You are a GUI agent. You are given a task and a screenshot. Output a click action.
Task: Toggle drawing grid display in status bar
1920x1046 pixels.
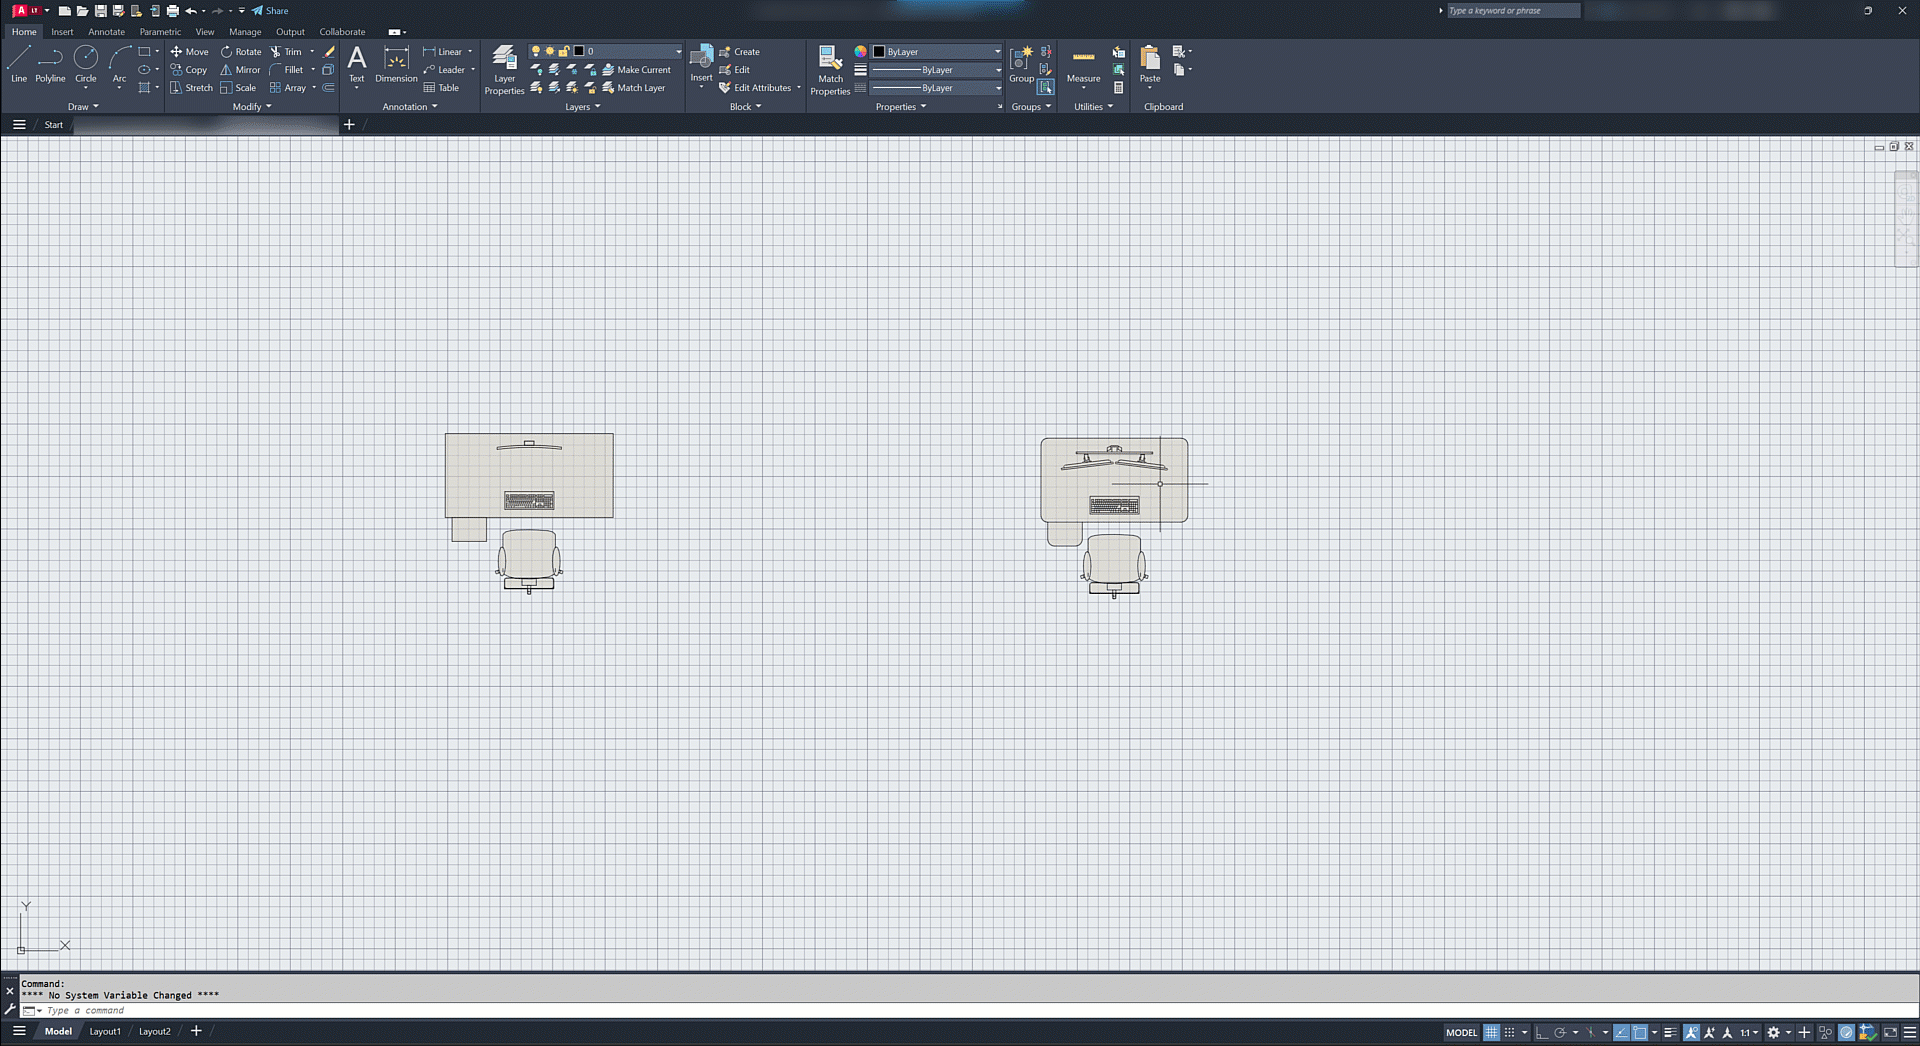tap(1491, 1032)
